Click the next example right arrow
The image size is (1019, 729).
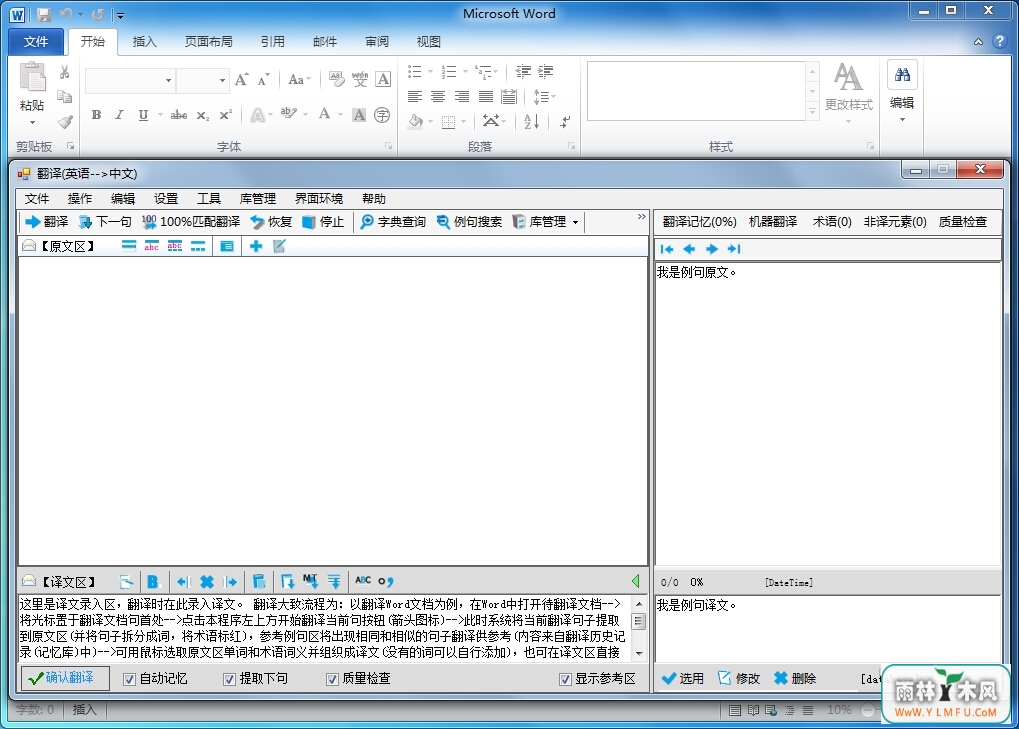[x=712, y=249]
